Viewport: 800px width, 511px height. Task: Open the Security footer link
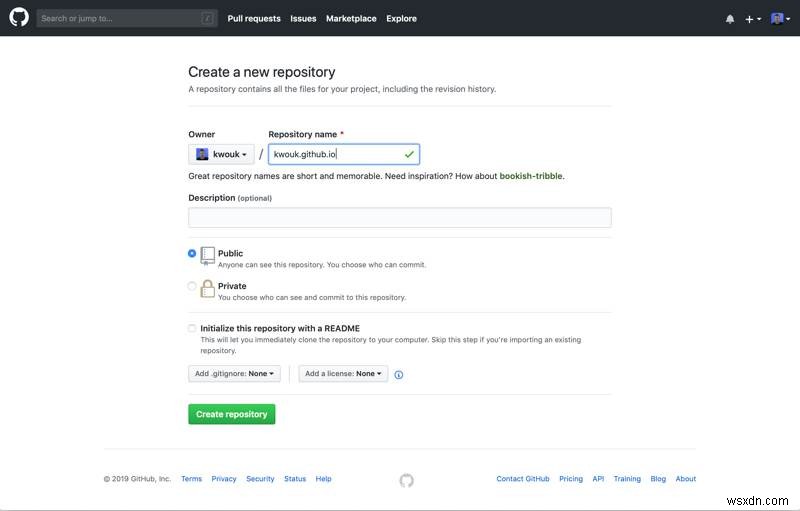pyautogui.click(x=260, y=479)
